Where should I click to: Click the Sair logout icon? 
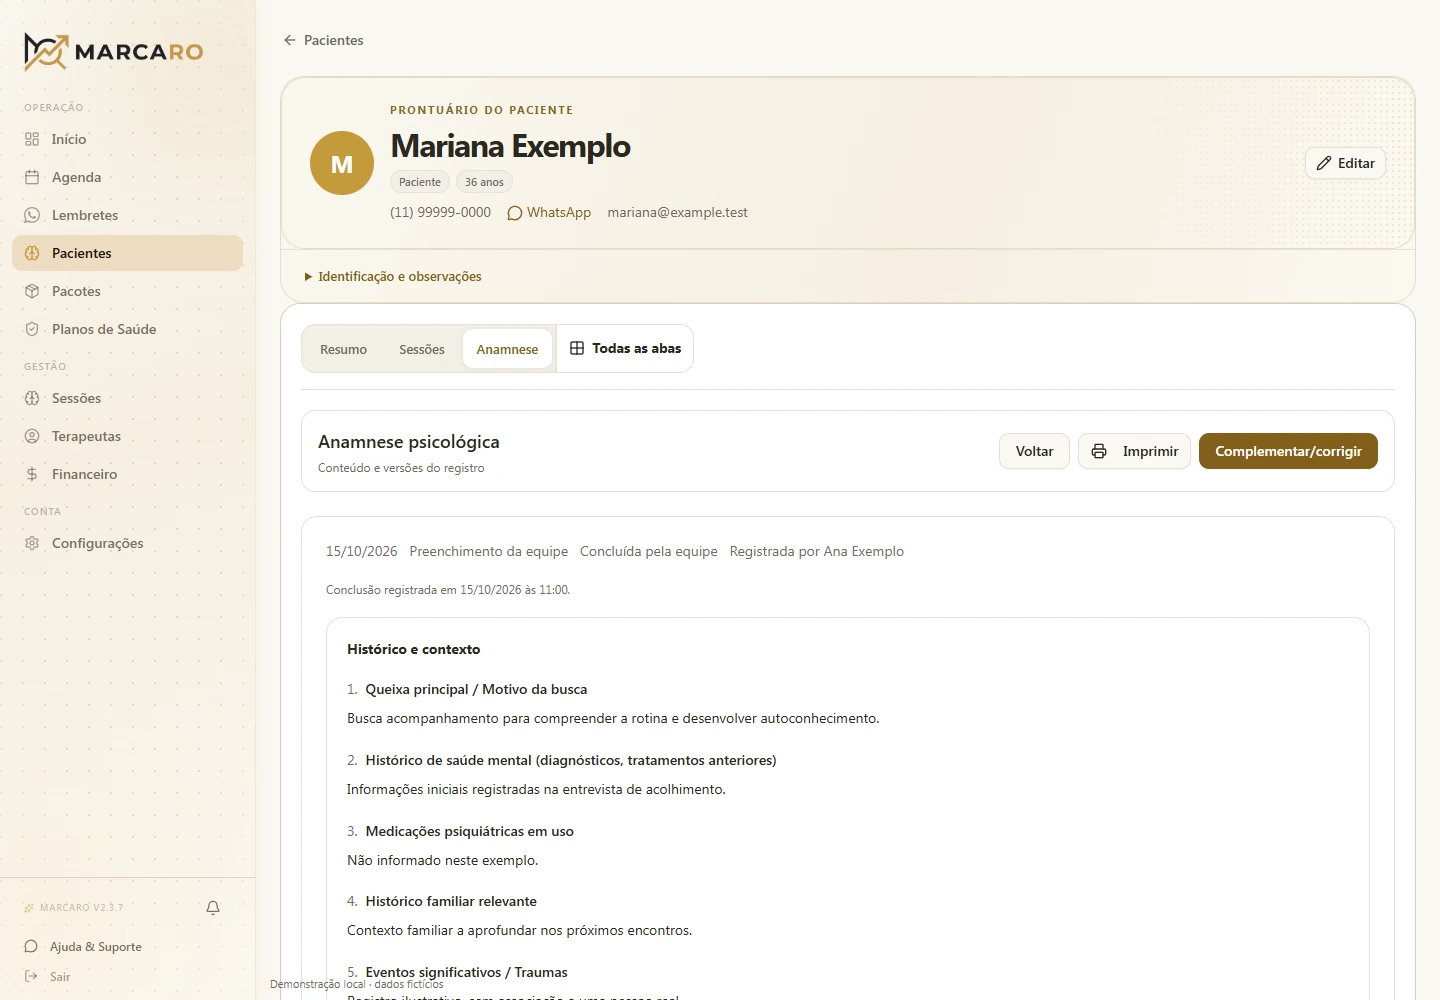tap(31, 977)
